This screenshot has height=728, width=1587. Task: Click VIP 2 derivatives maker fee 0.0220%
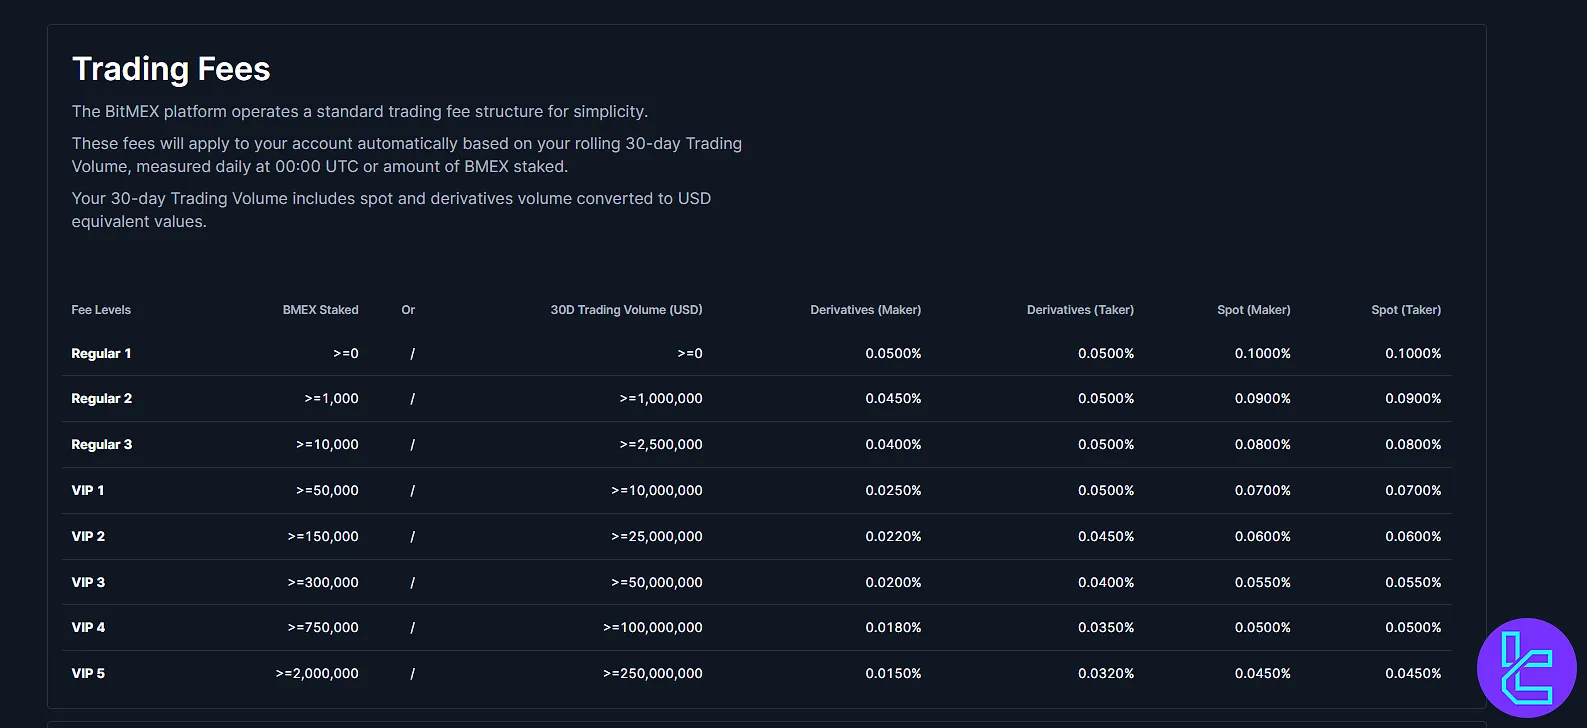pyautogui.click(x=893, y=536)
